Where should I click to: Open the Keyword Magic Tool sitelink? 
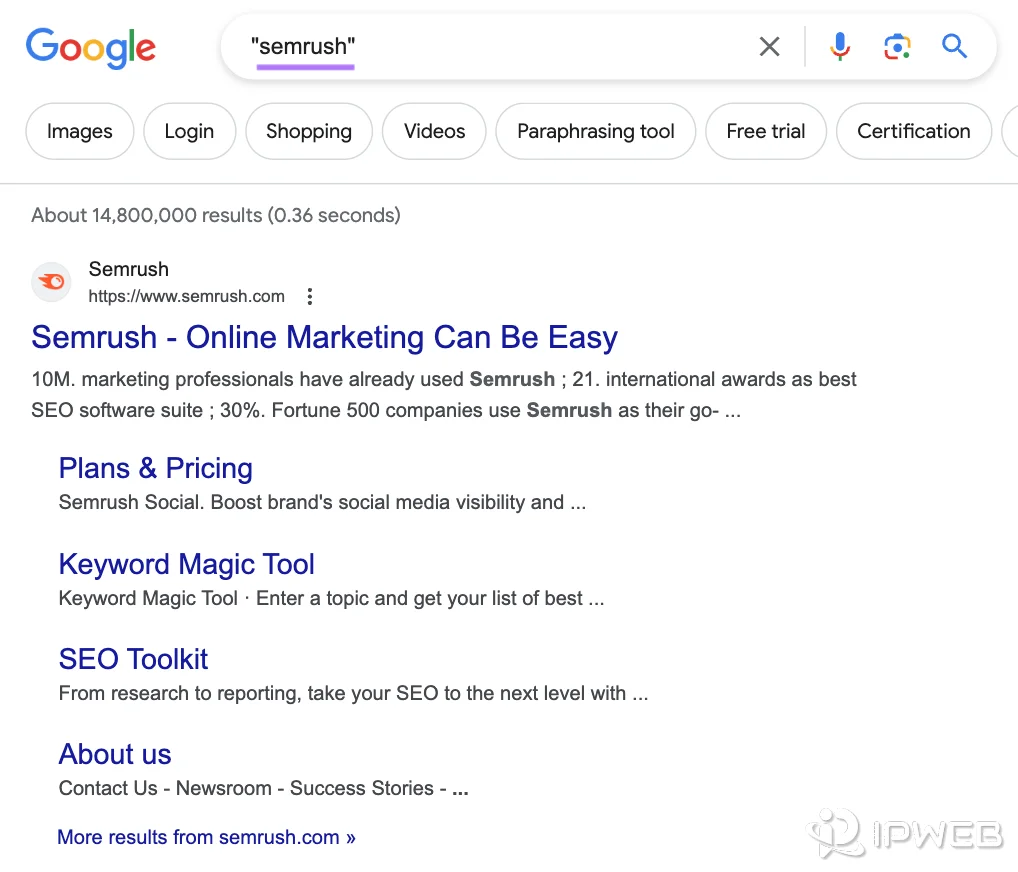187,564
